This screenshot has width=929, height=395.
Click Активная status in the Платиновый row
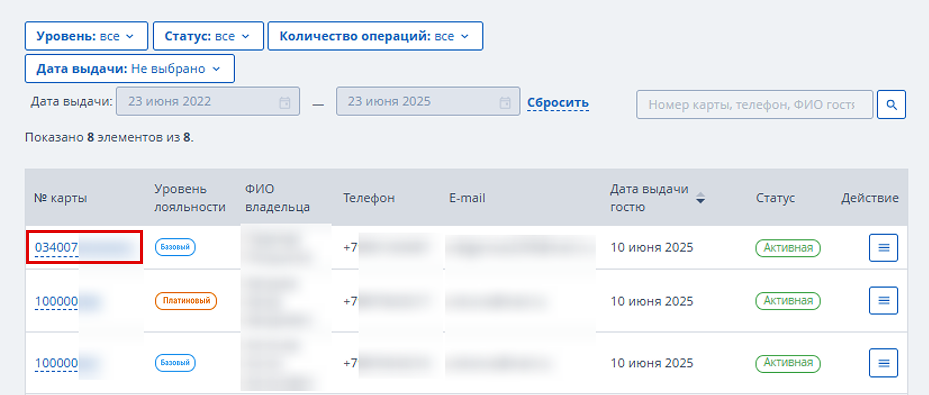tap(787, 301)
